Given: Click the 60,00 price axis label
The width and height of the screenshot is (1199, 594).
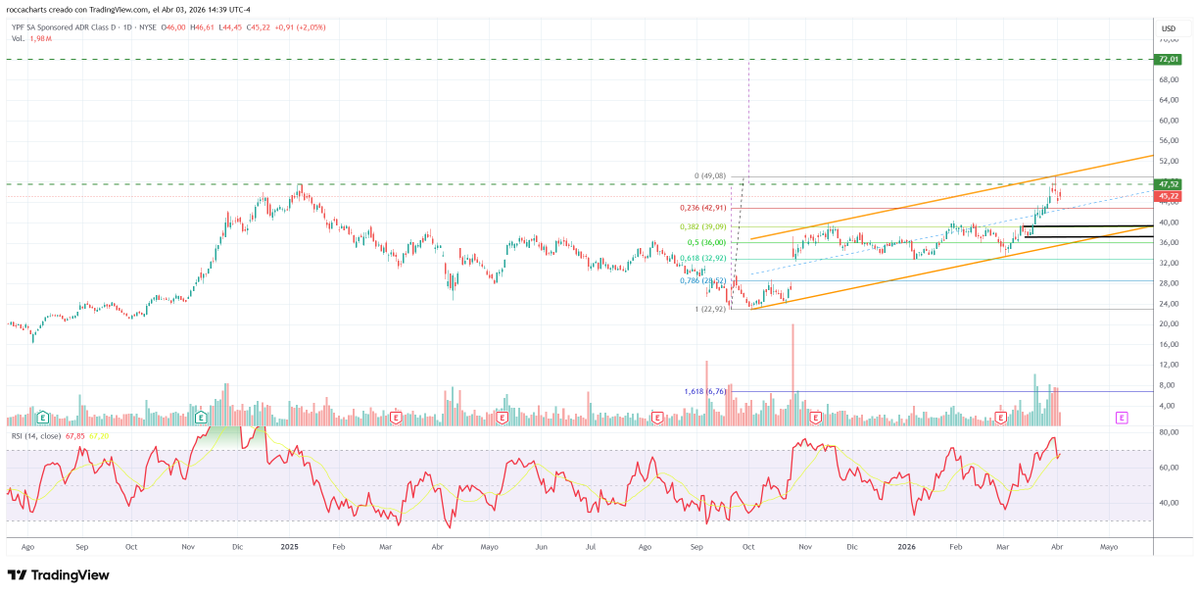Looking at the screenshot, I should pos(1168,120).
